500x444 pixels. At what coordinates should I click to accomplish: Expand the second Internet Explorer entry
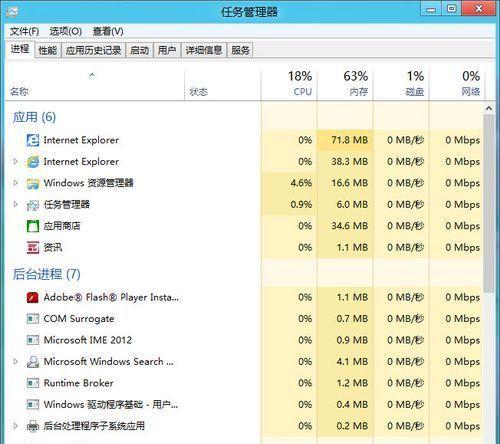point(15,162)
